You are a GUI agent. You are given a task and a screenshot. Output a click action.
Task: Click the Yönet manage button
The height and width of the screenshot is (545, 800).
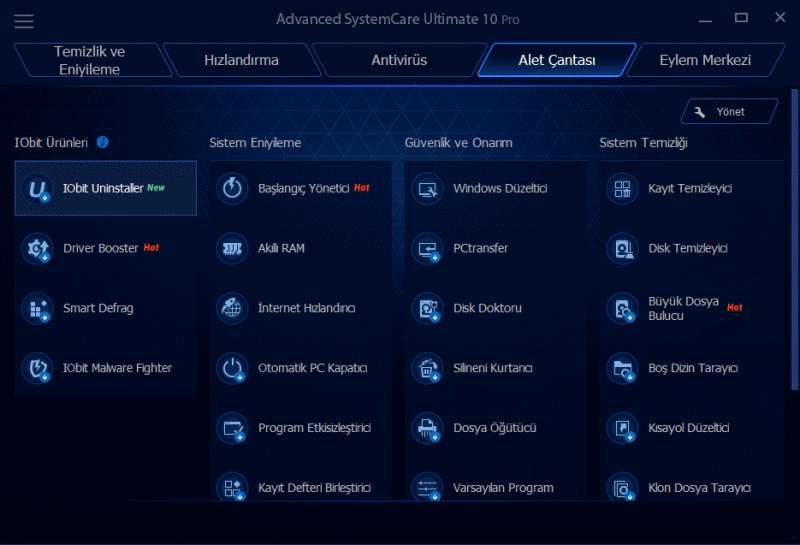(729, 112)
